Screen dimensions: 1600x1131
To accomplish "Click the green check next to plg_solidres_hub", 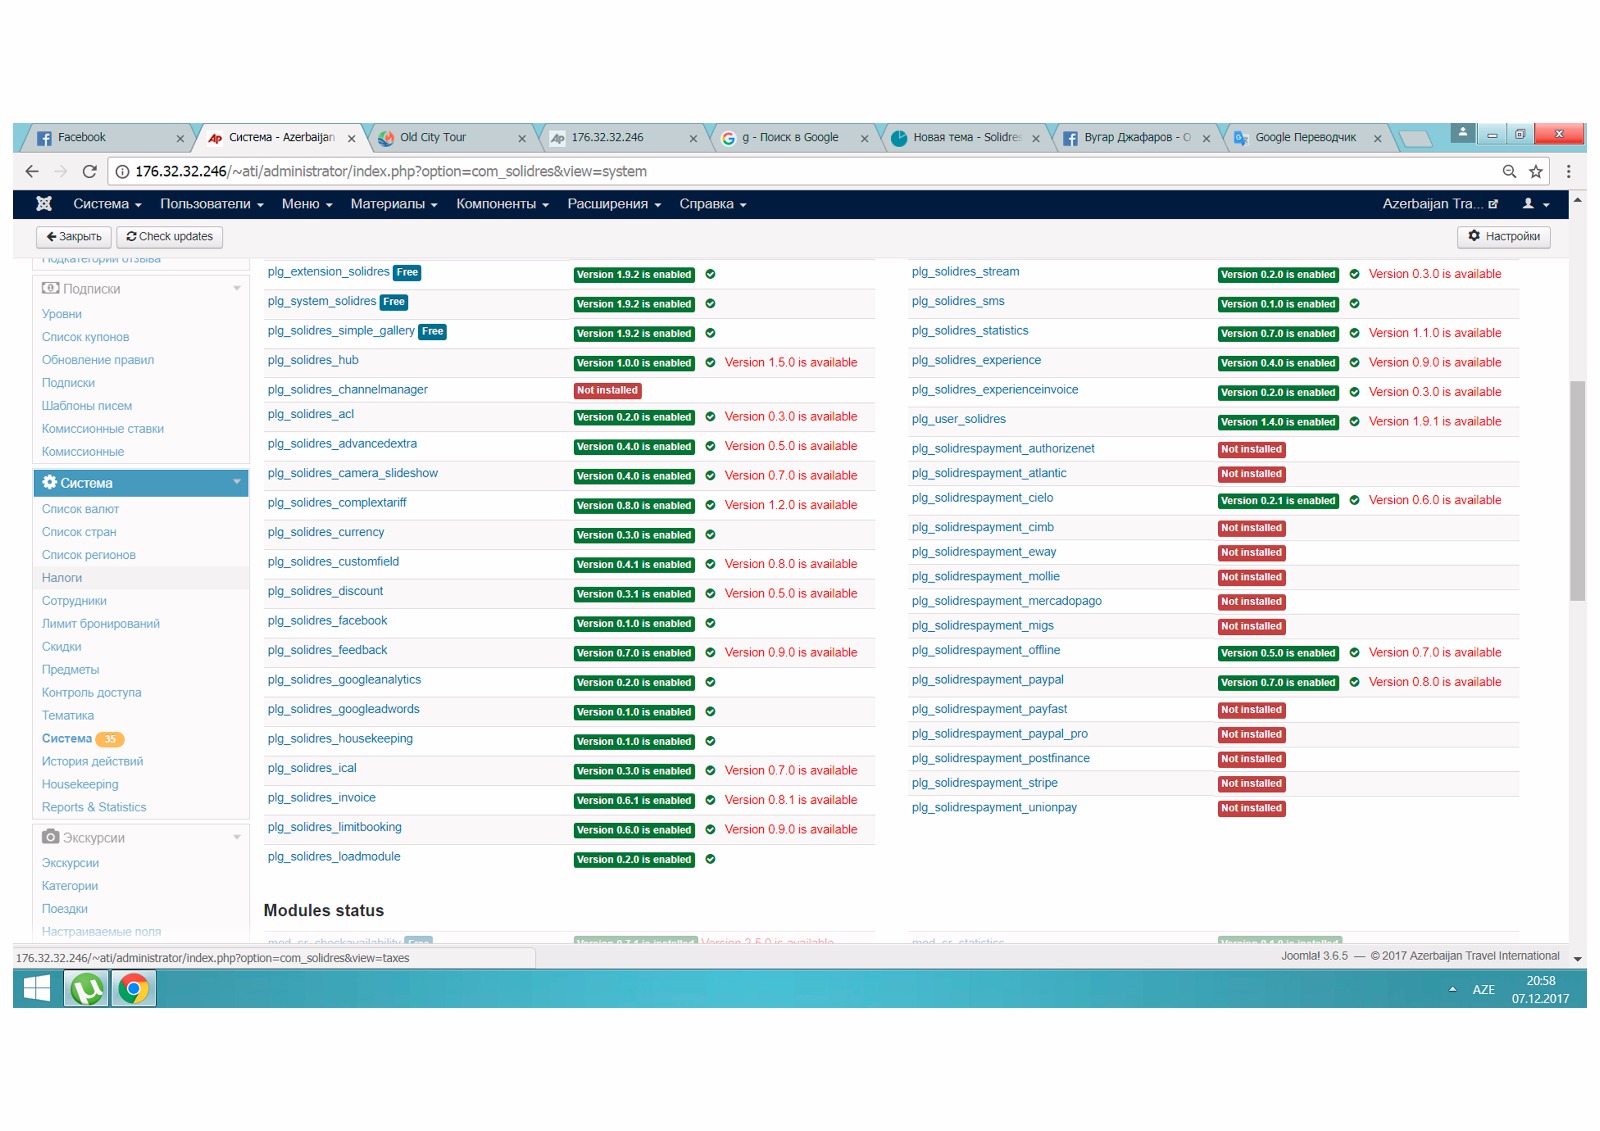I will 710,363.
